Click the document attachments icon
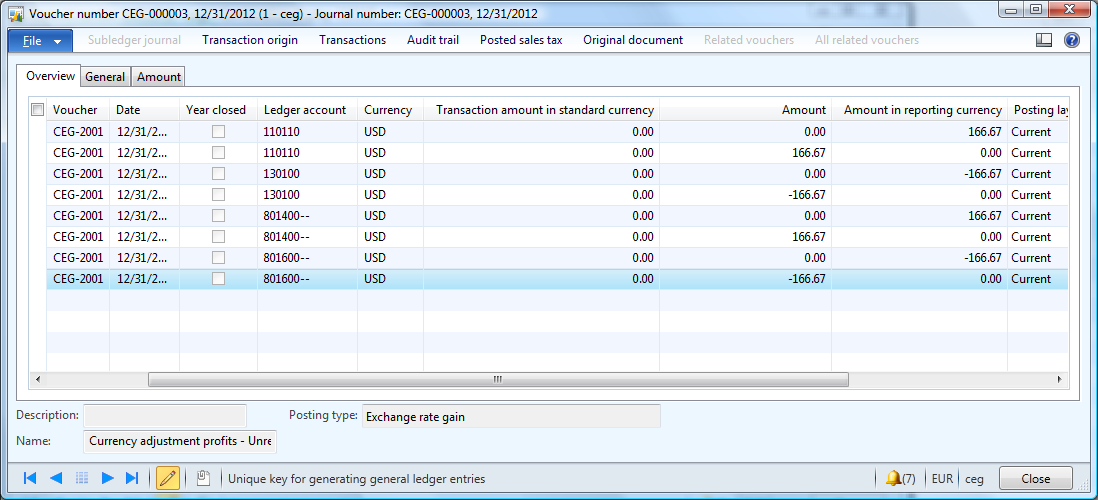The height and width of the screenshot is (500, 1098). (x=203, y=479)
